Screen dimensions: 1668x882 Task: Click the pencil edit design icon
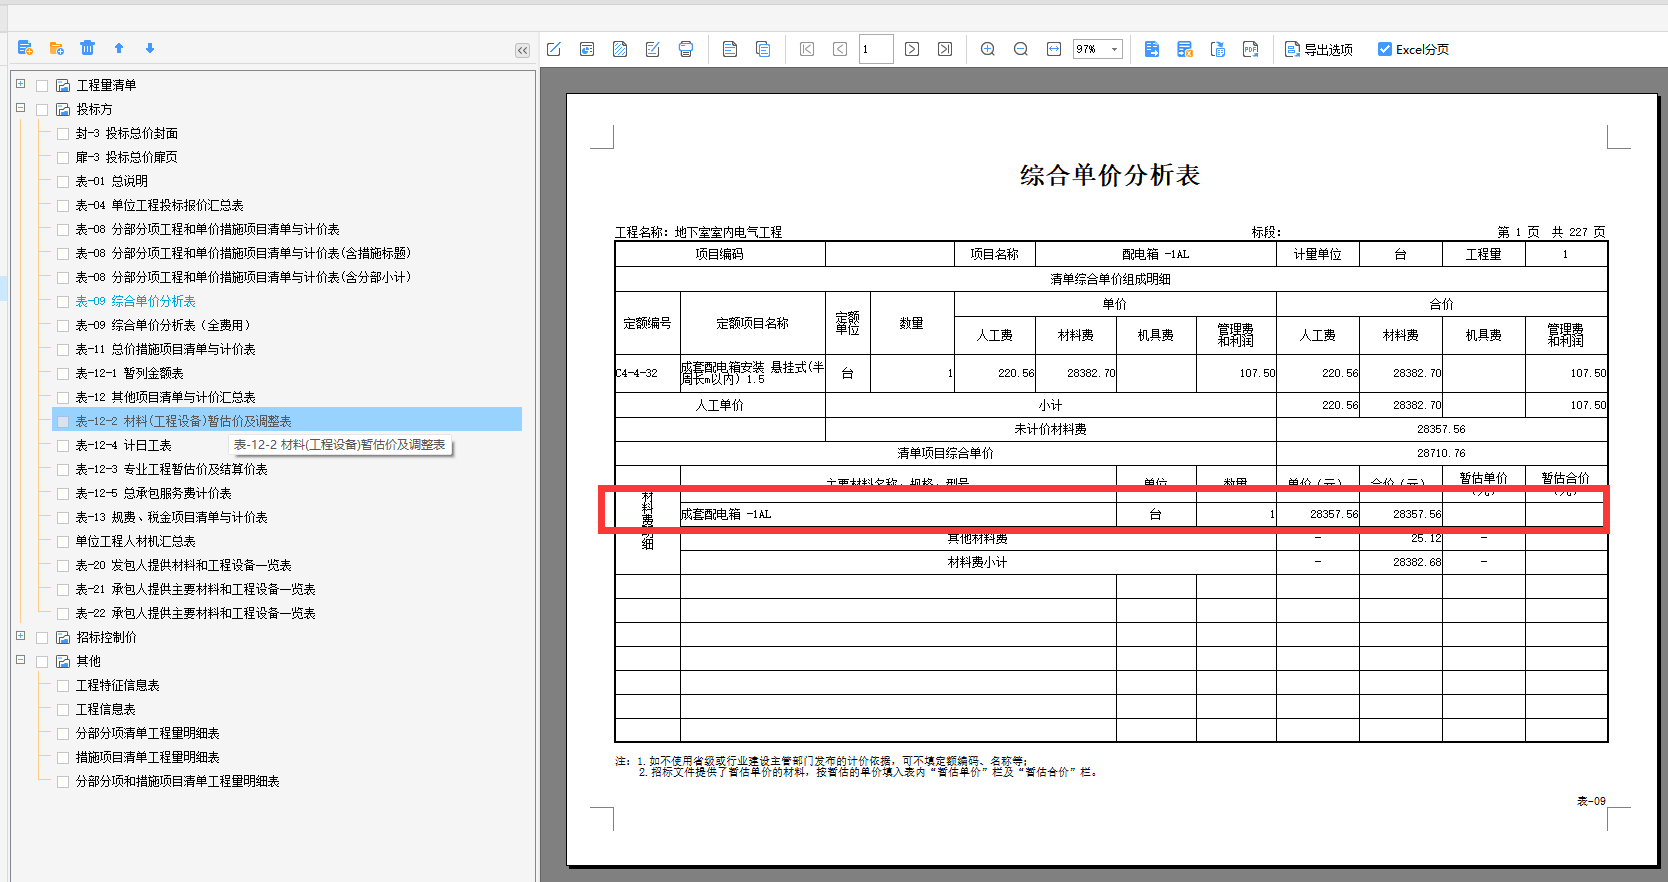pyautogui.click(x=554, y=49)
